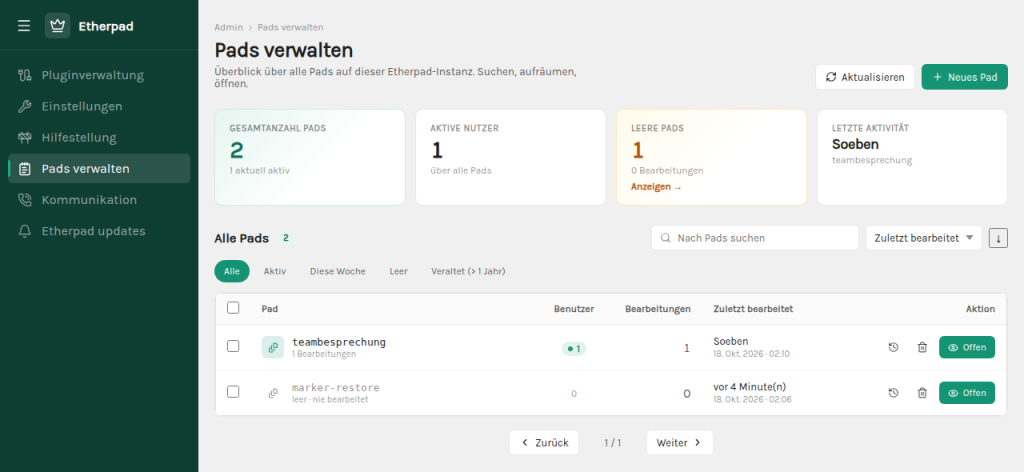Open history icon for teambesprechung
The height and width of the screenshot is (472, 1024).
[x=893, y=347]
